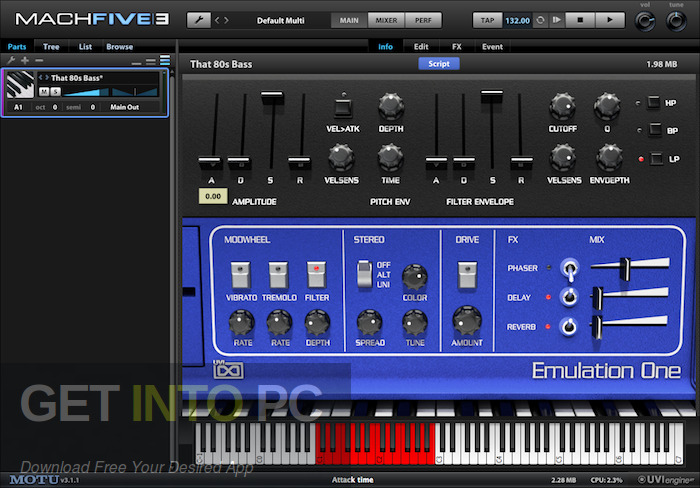Enable the BP filter mode
Viewport: 700px width, 488px height.
coord(655,130)
